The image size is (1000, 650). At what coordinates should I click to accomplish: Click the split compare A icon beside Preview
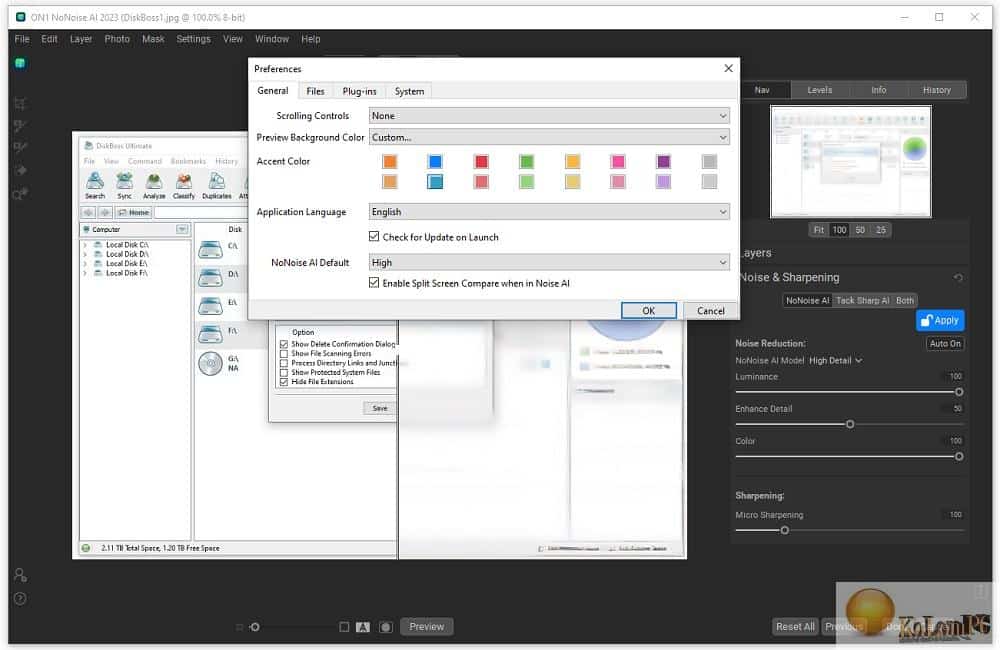[x=363, y=627]
